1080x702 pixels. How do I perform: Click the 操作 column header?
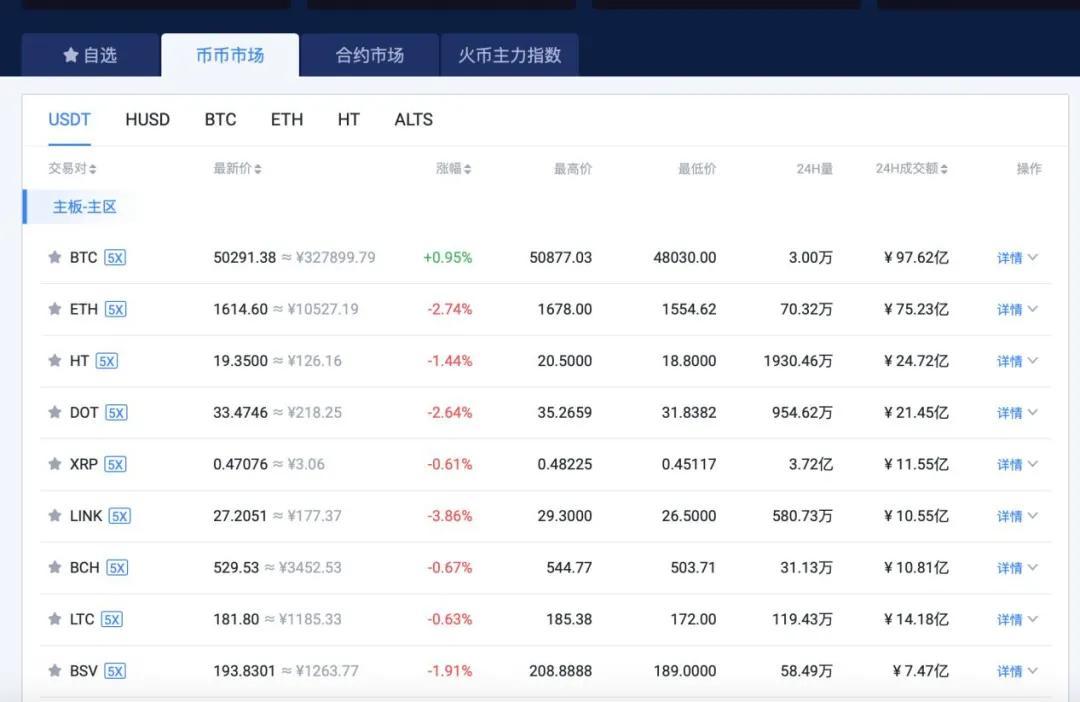[x=1029, y=169]
